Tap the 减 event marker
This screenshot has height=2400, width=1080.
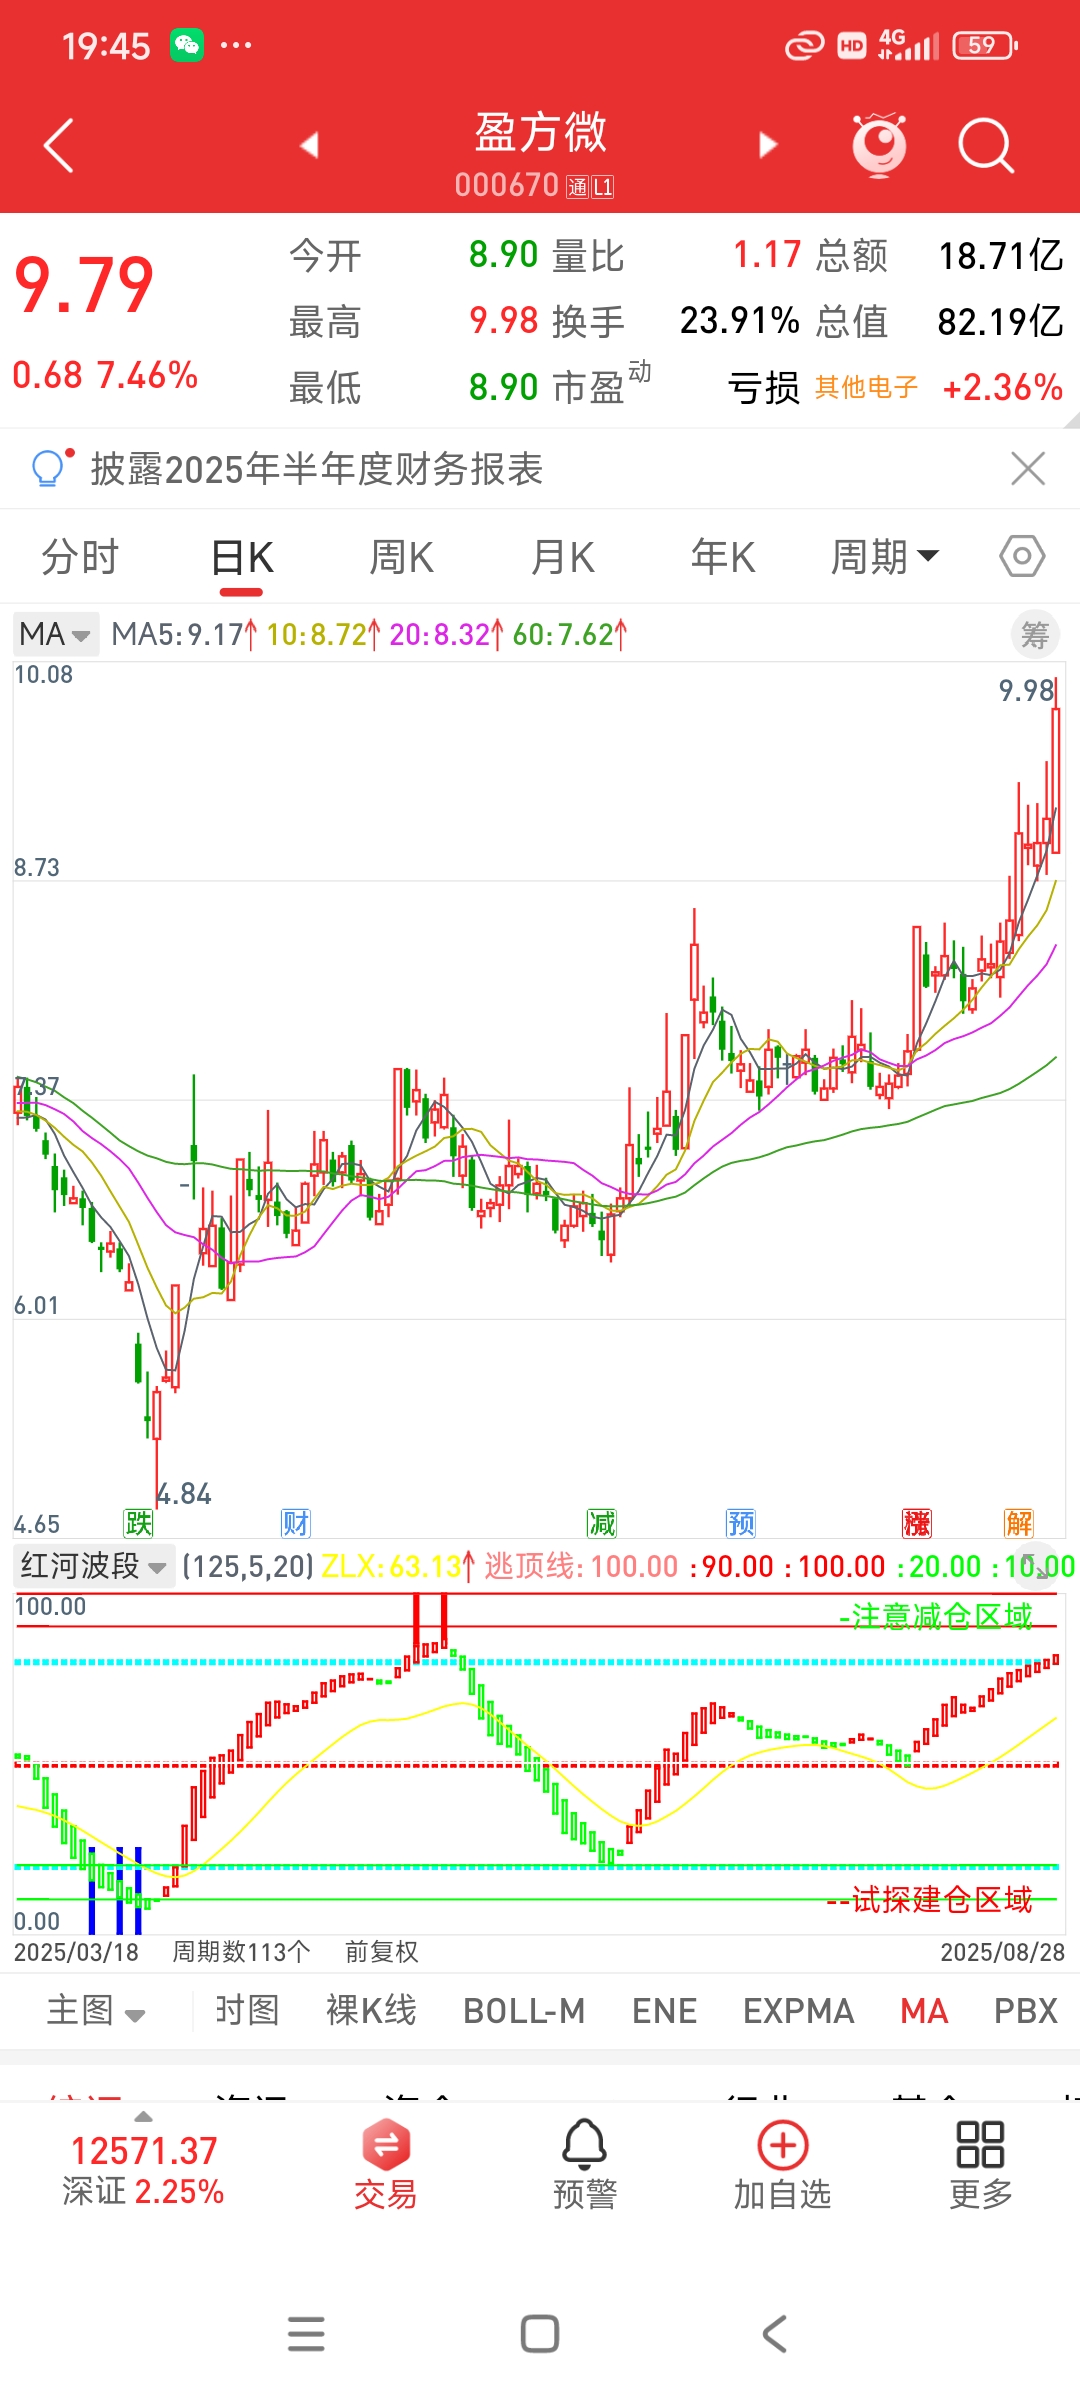click(602, 1523)
